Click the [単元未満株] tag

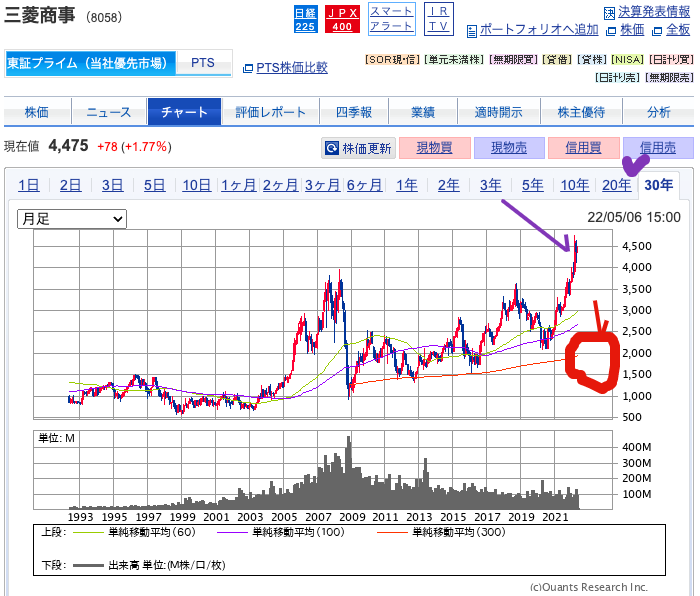pyautogui.click(x=454, y=59)
